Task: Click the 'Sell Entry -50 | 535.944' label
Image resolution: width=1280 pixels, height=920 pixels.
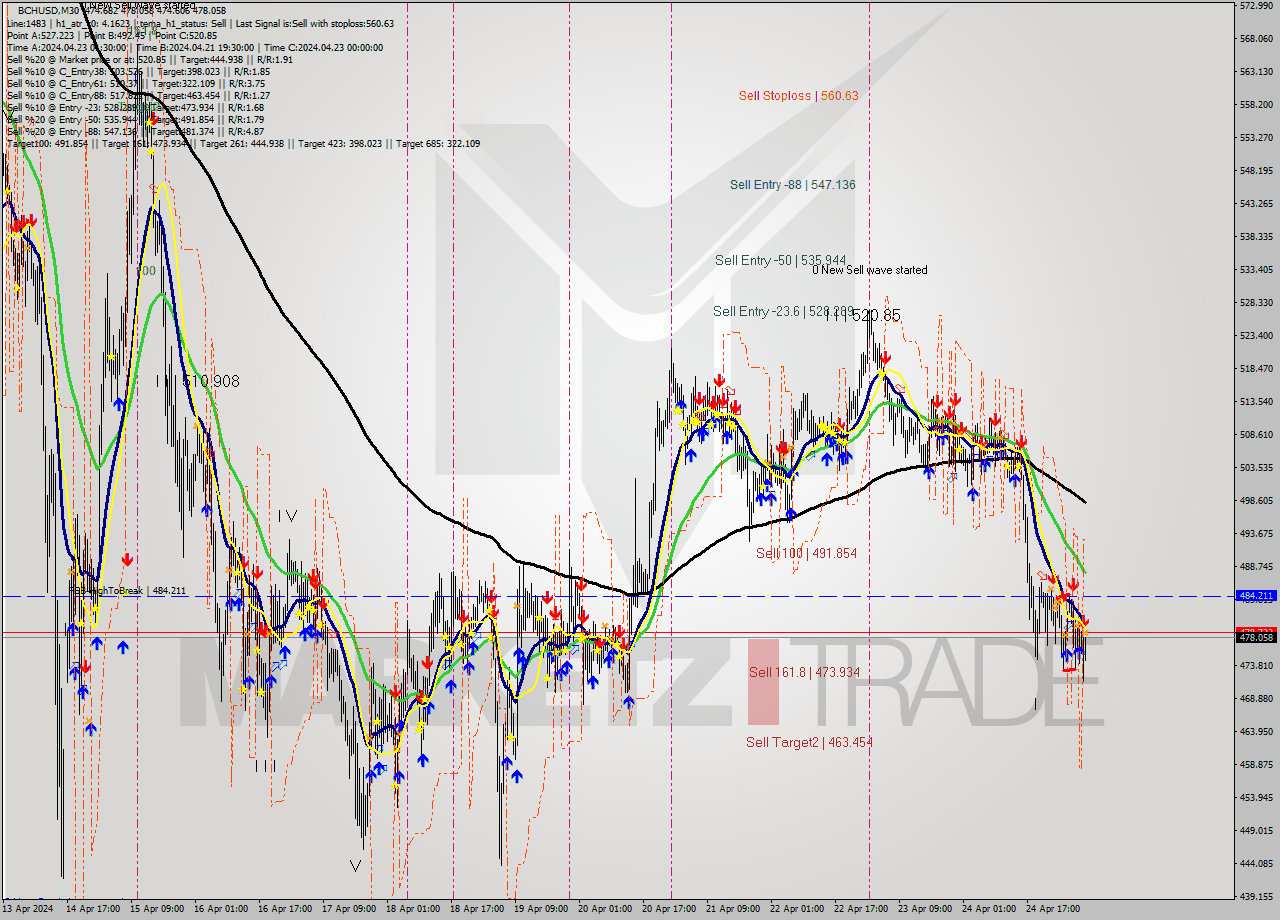Action: (x=780, y=261)
